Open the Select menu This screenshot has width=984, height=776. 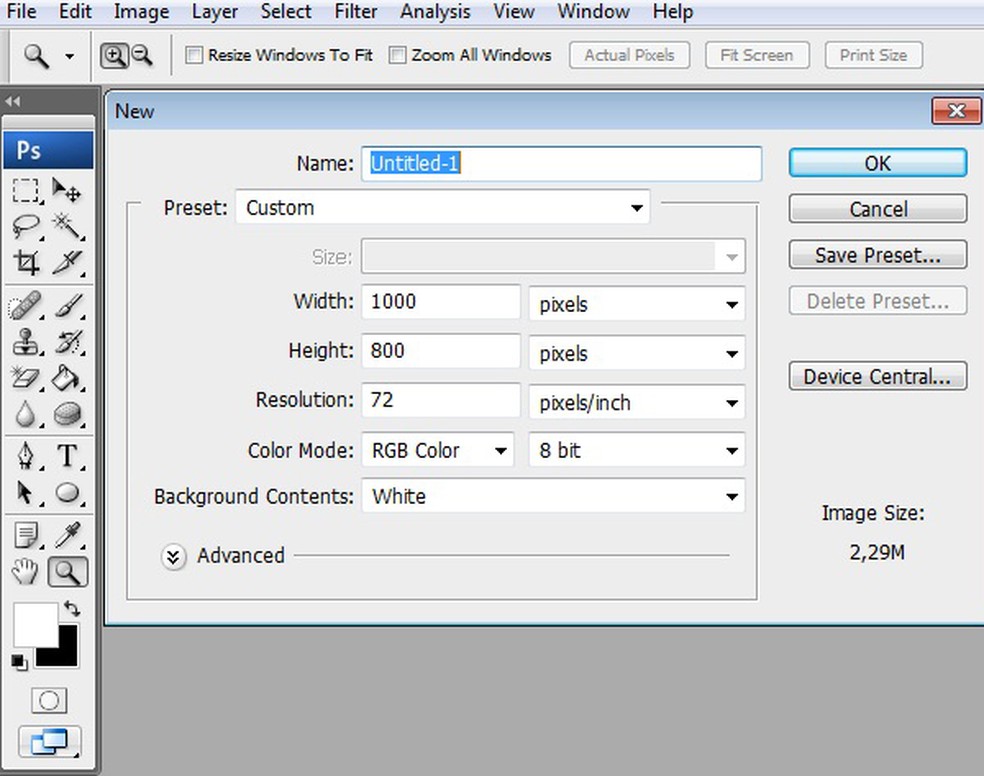pos(286,11)
